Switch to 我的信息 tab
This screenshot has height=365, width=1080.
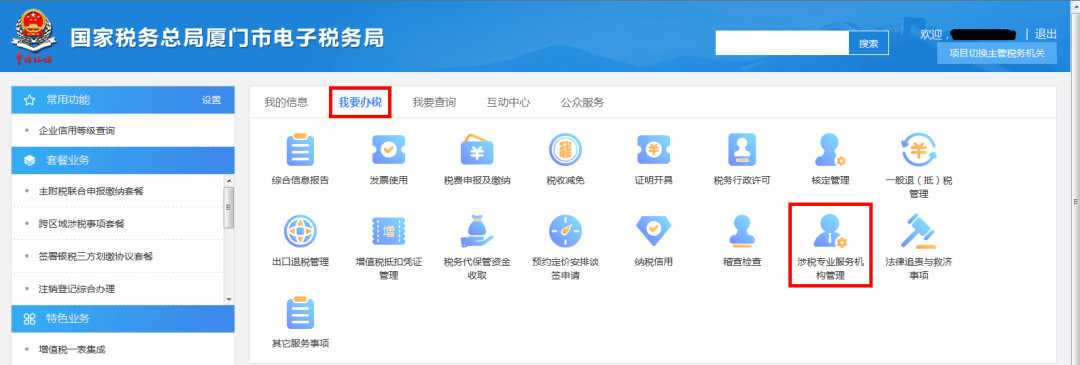point(286,103)
